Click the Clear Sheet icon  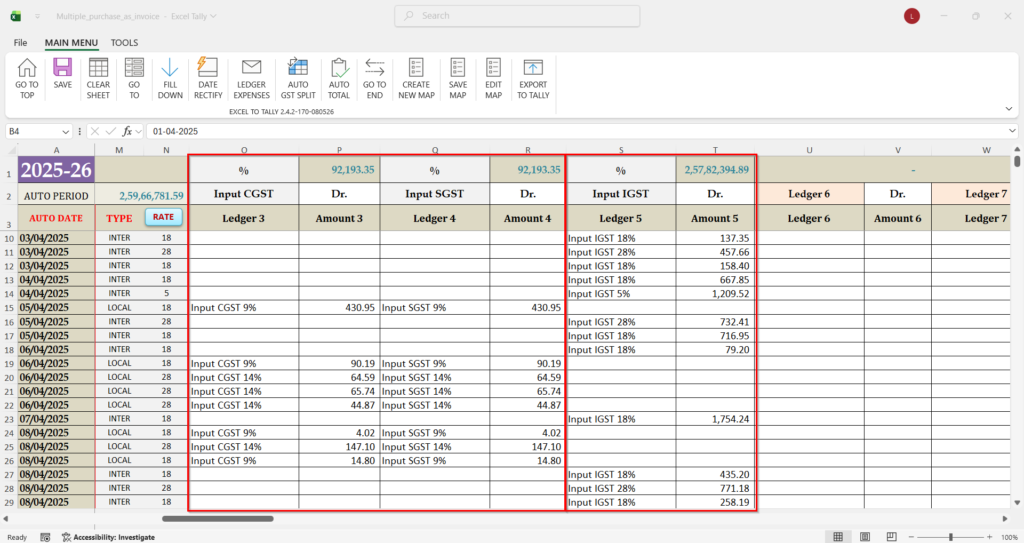tap(98, 68)
